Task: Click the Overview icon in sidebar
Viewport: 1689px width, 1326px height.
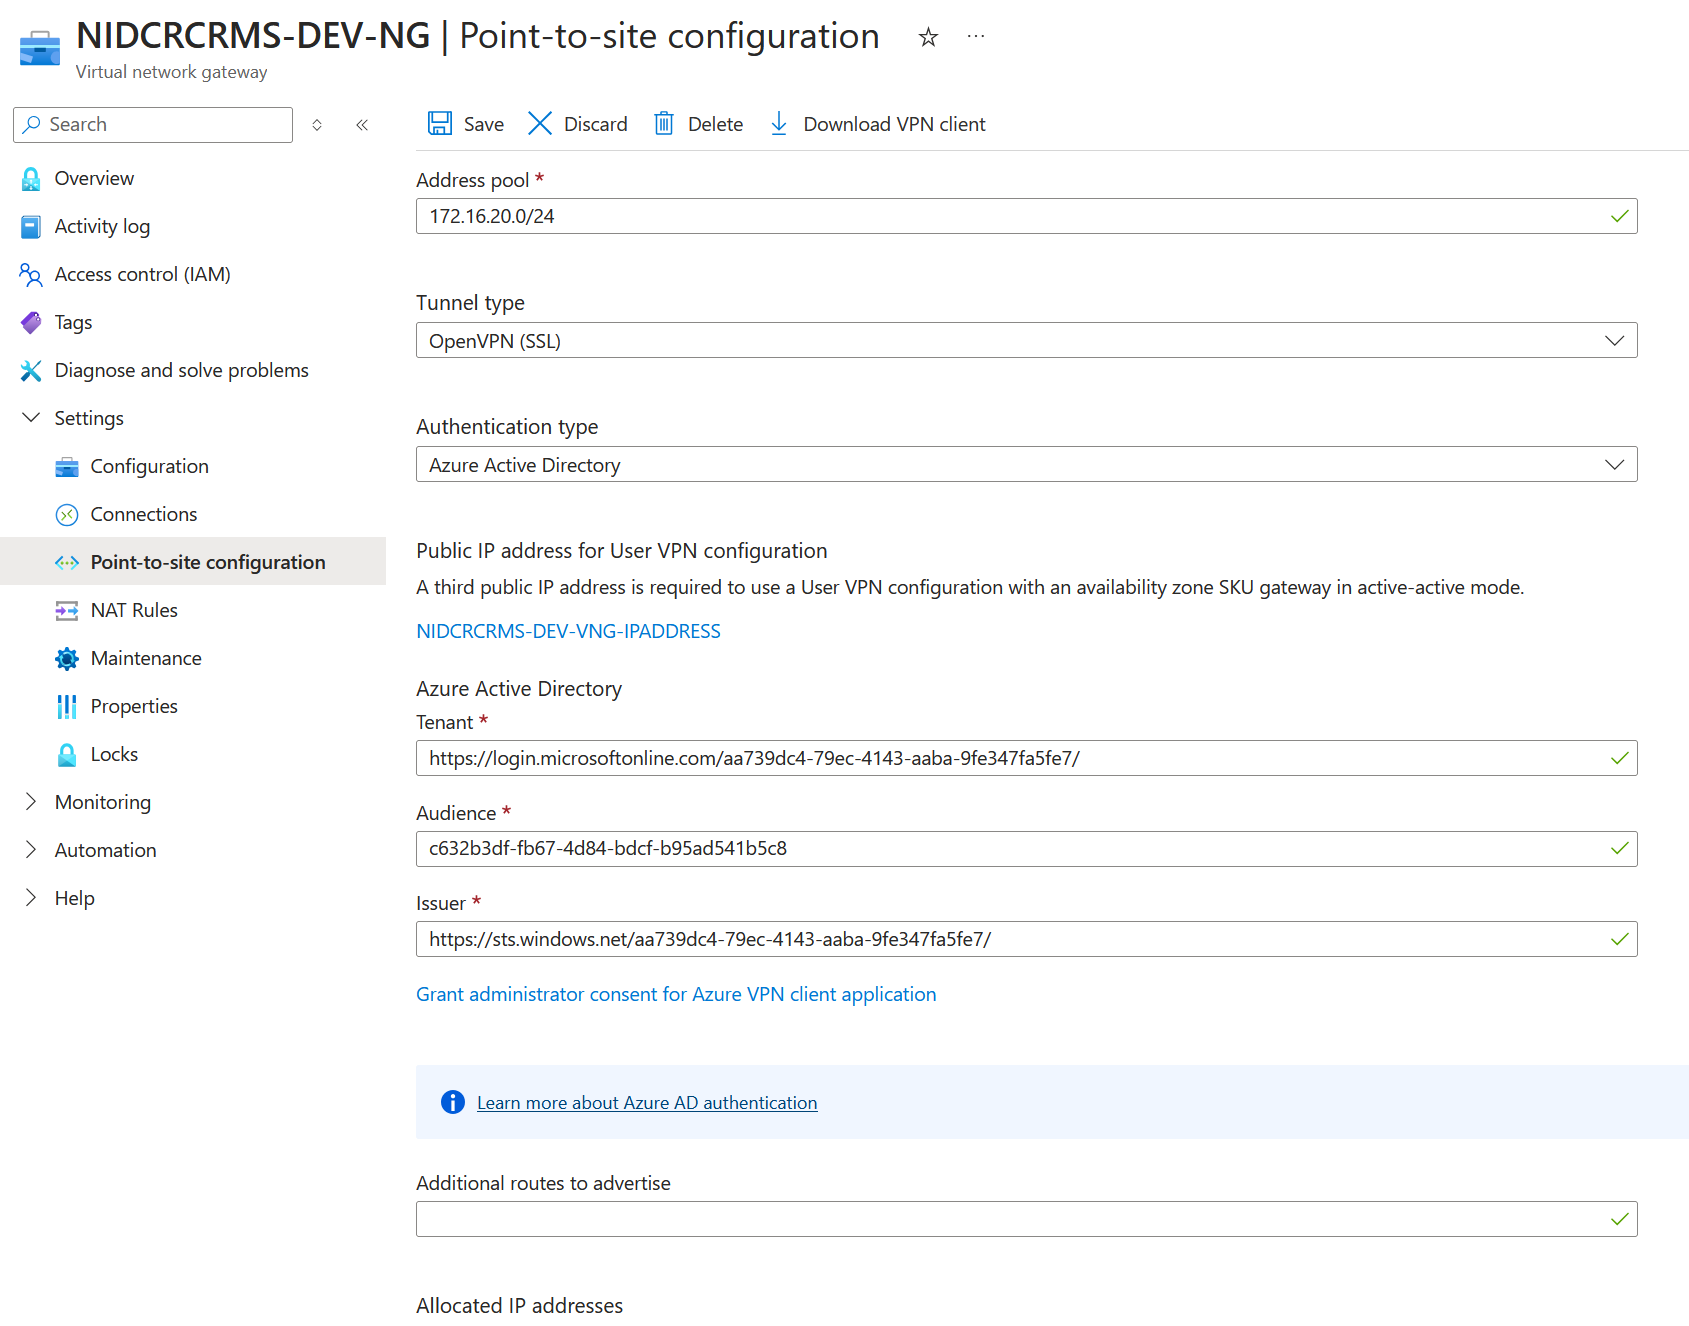Action: 31,179
